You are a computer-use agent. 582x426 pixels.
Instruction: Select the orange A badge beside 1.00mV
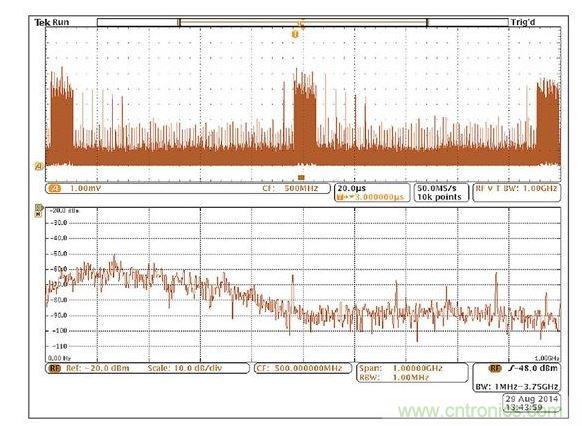coord(55,189)
